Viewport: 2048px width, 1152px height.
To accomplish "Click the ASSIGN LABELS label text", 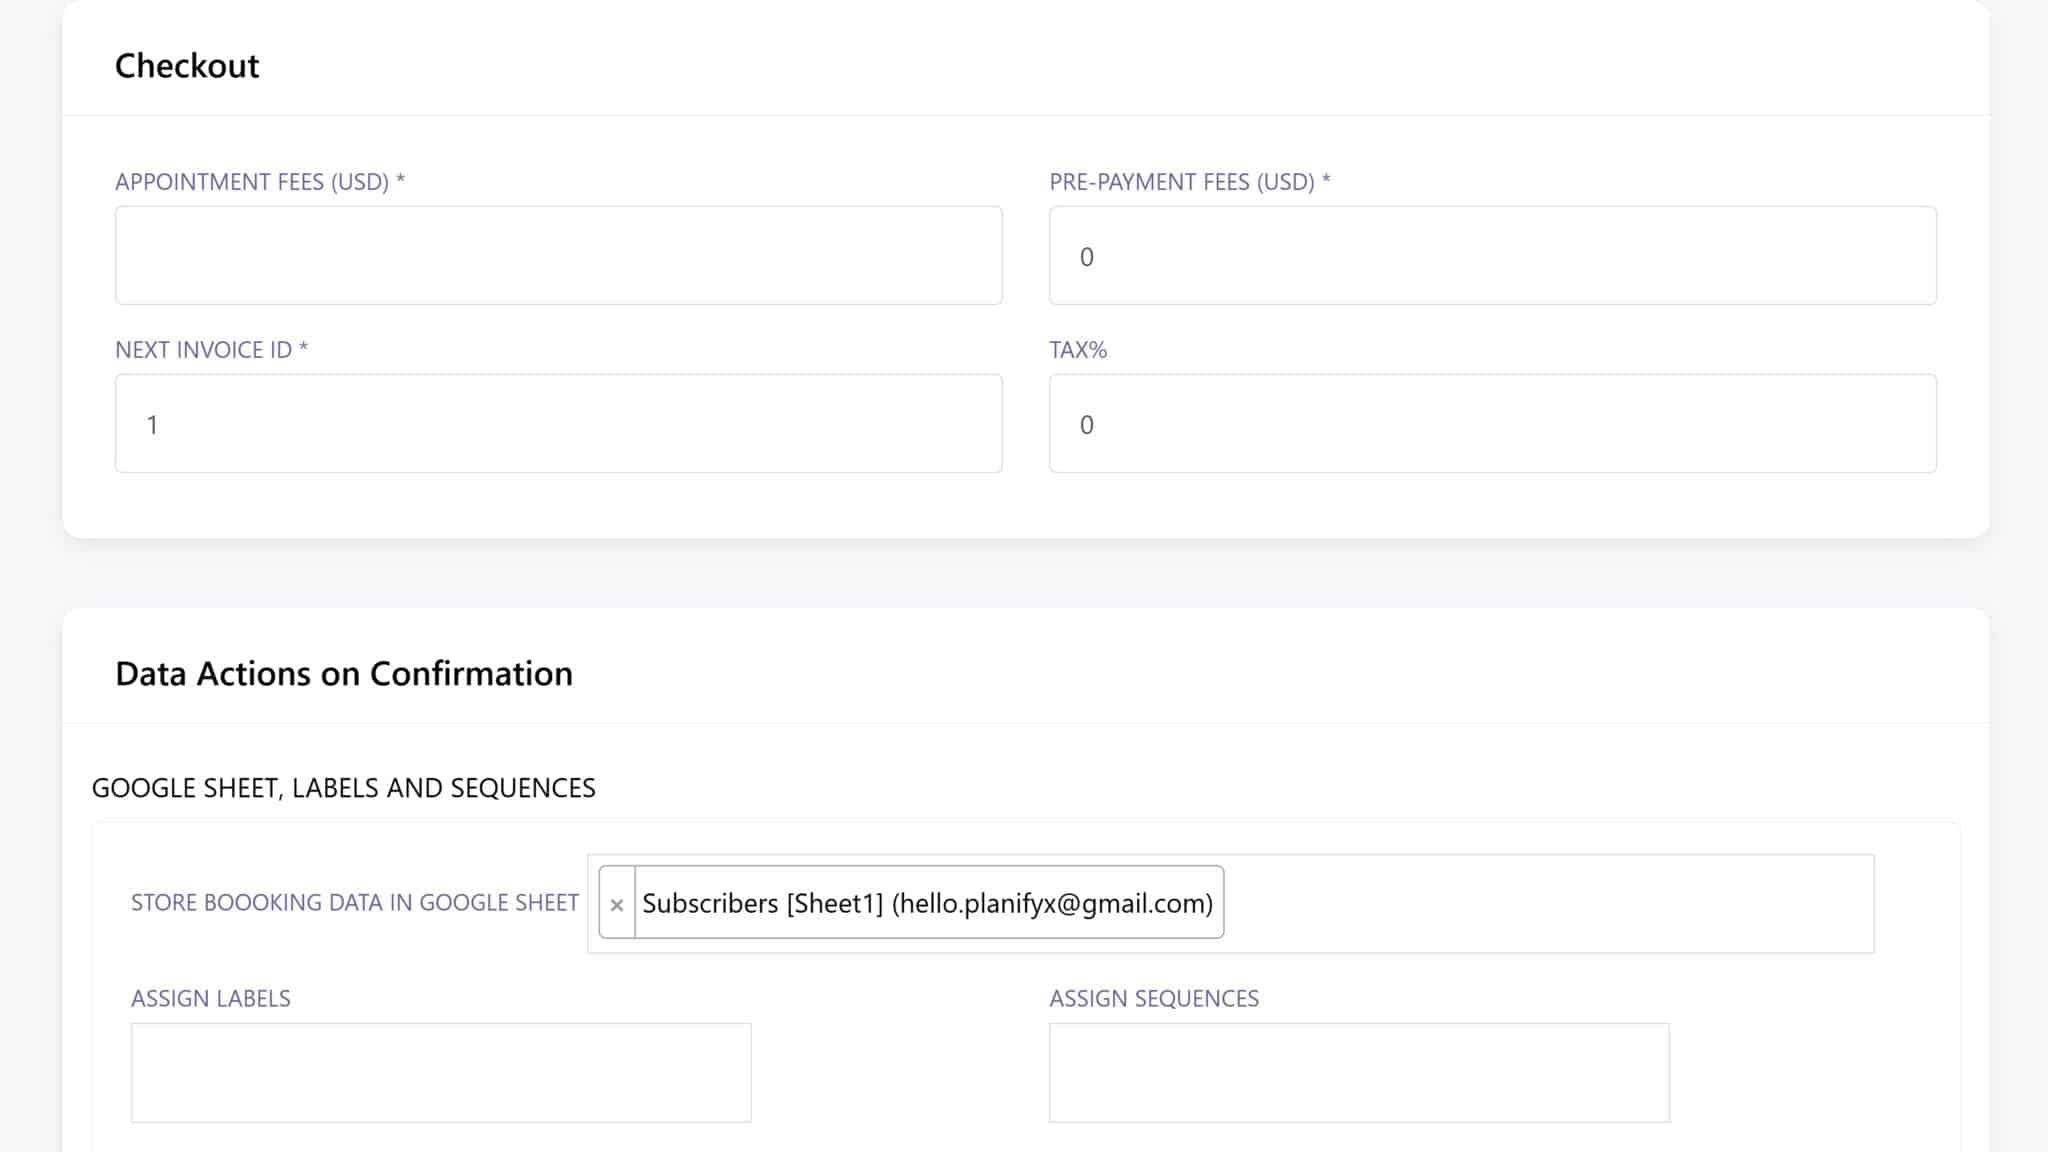I will [210, 998].
